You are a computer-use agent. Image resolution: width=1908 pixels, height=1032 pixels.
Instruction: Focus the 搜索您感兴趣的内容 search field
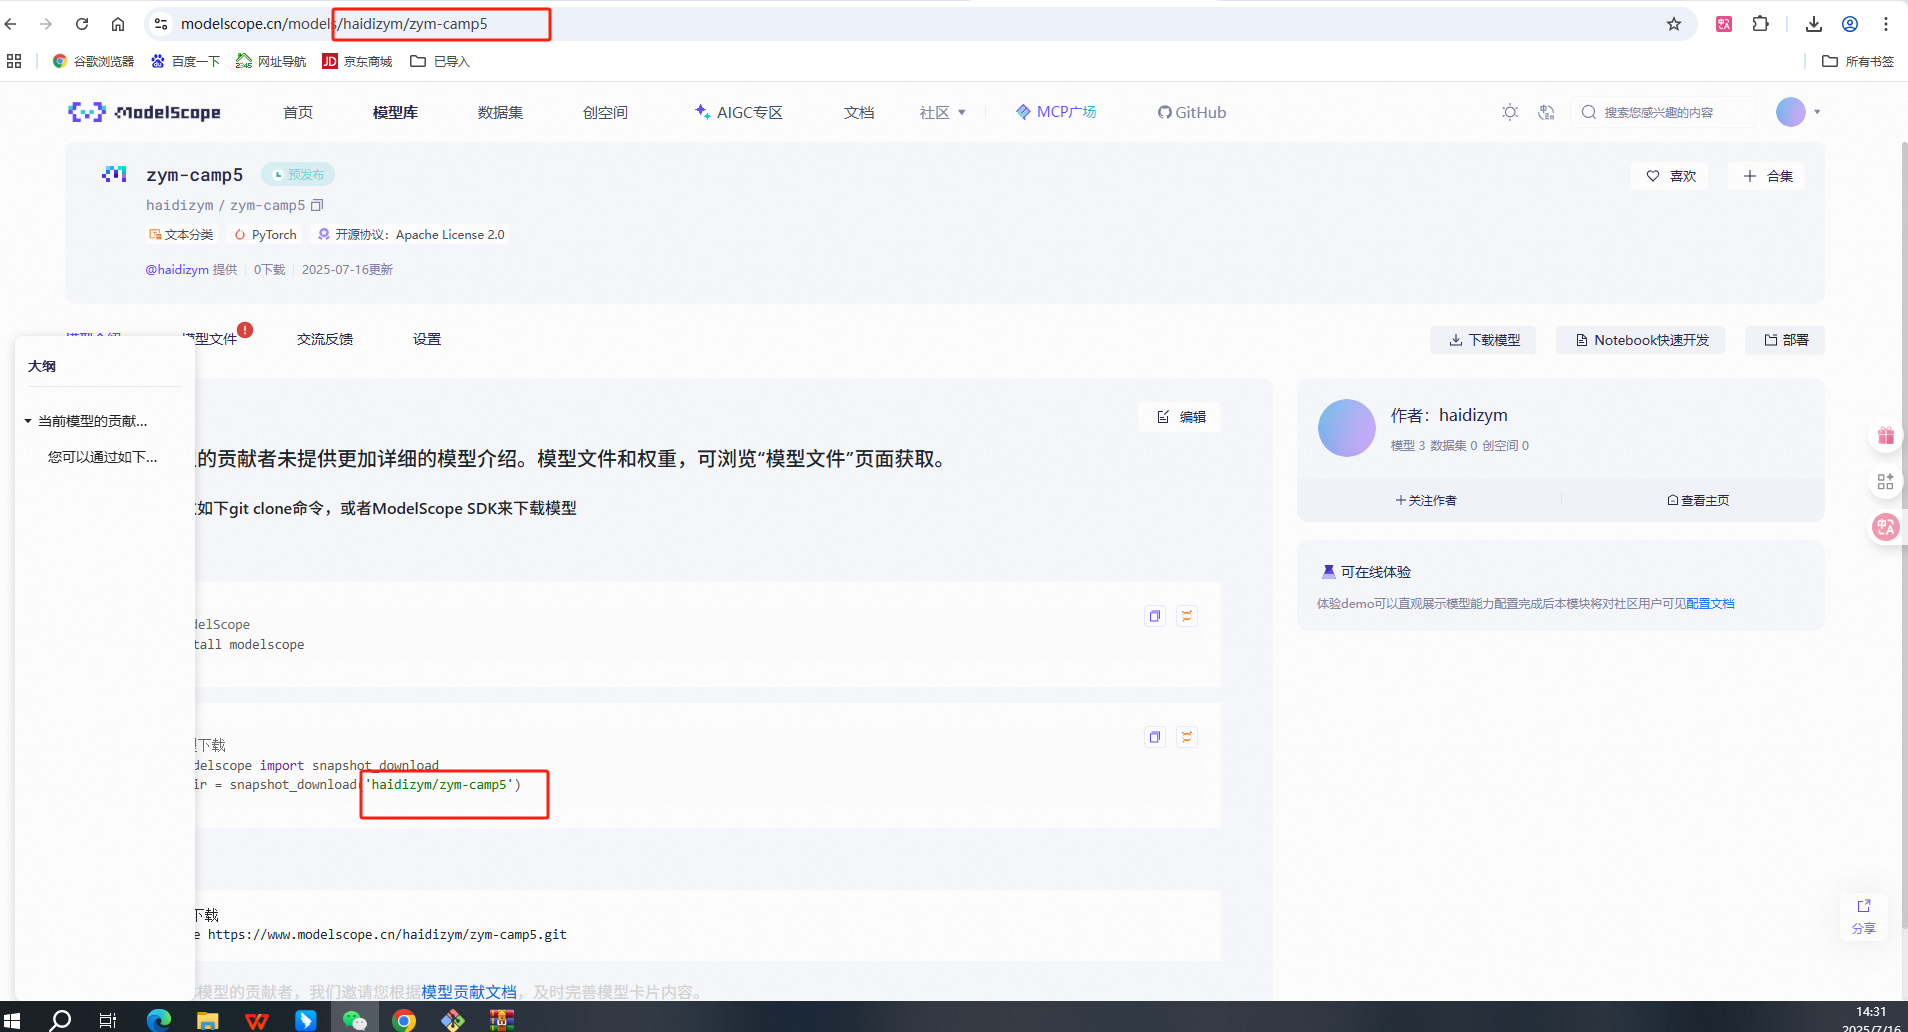pyautogui.click(x=1662, y=112)
